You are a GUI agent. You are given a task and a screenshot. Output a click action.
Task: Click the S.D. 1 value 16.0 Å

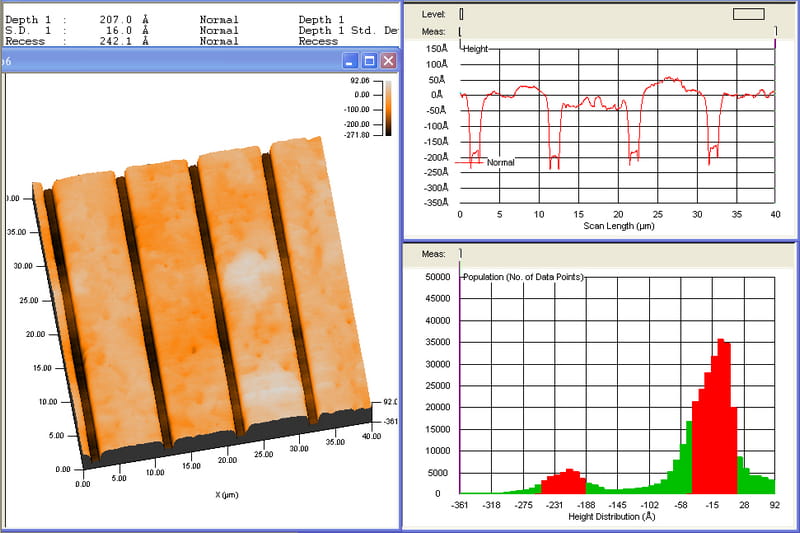tap(127, 31)
